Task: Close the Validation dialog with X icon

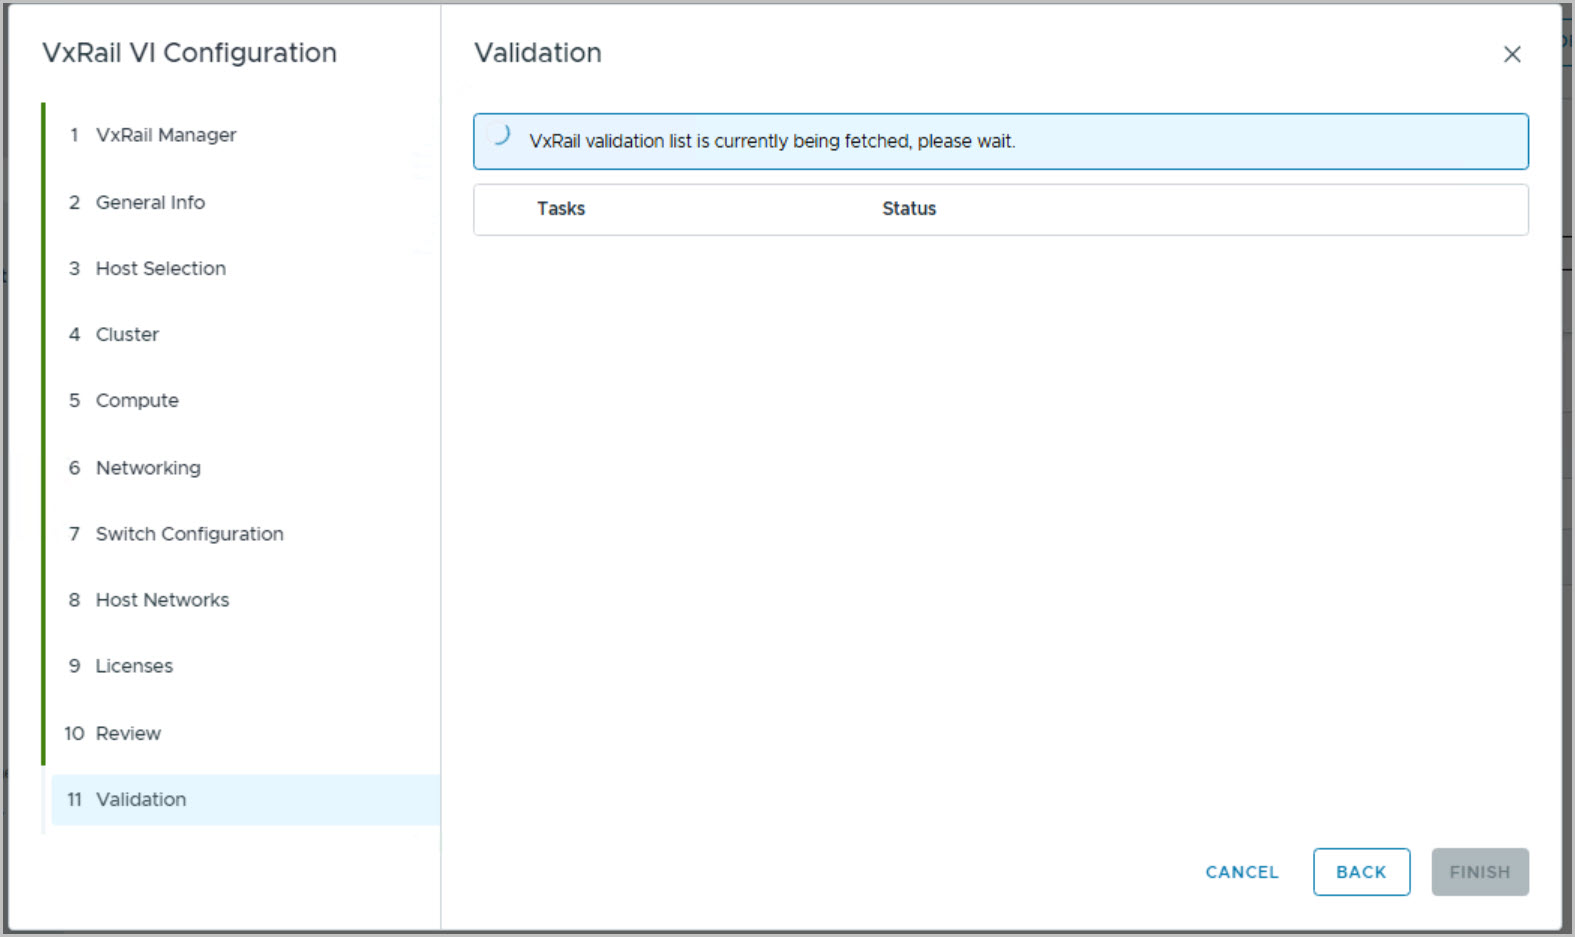Action: click(x=1511, y=55)
